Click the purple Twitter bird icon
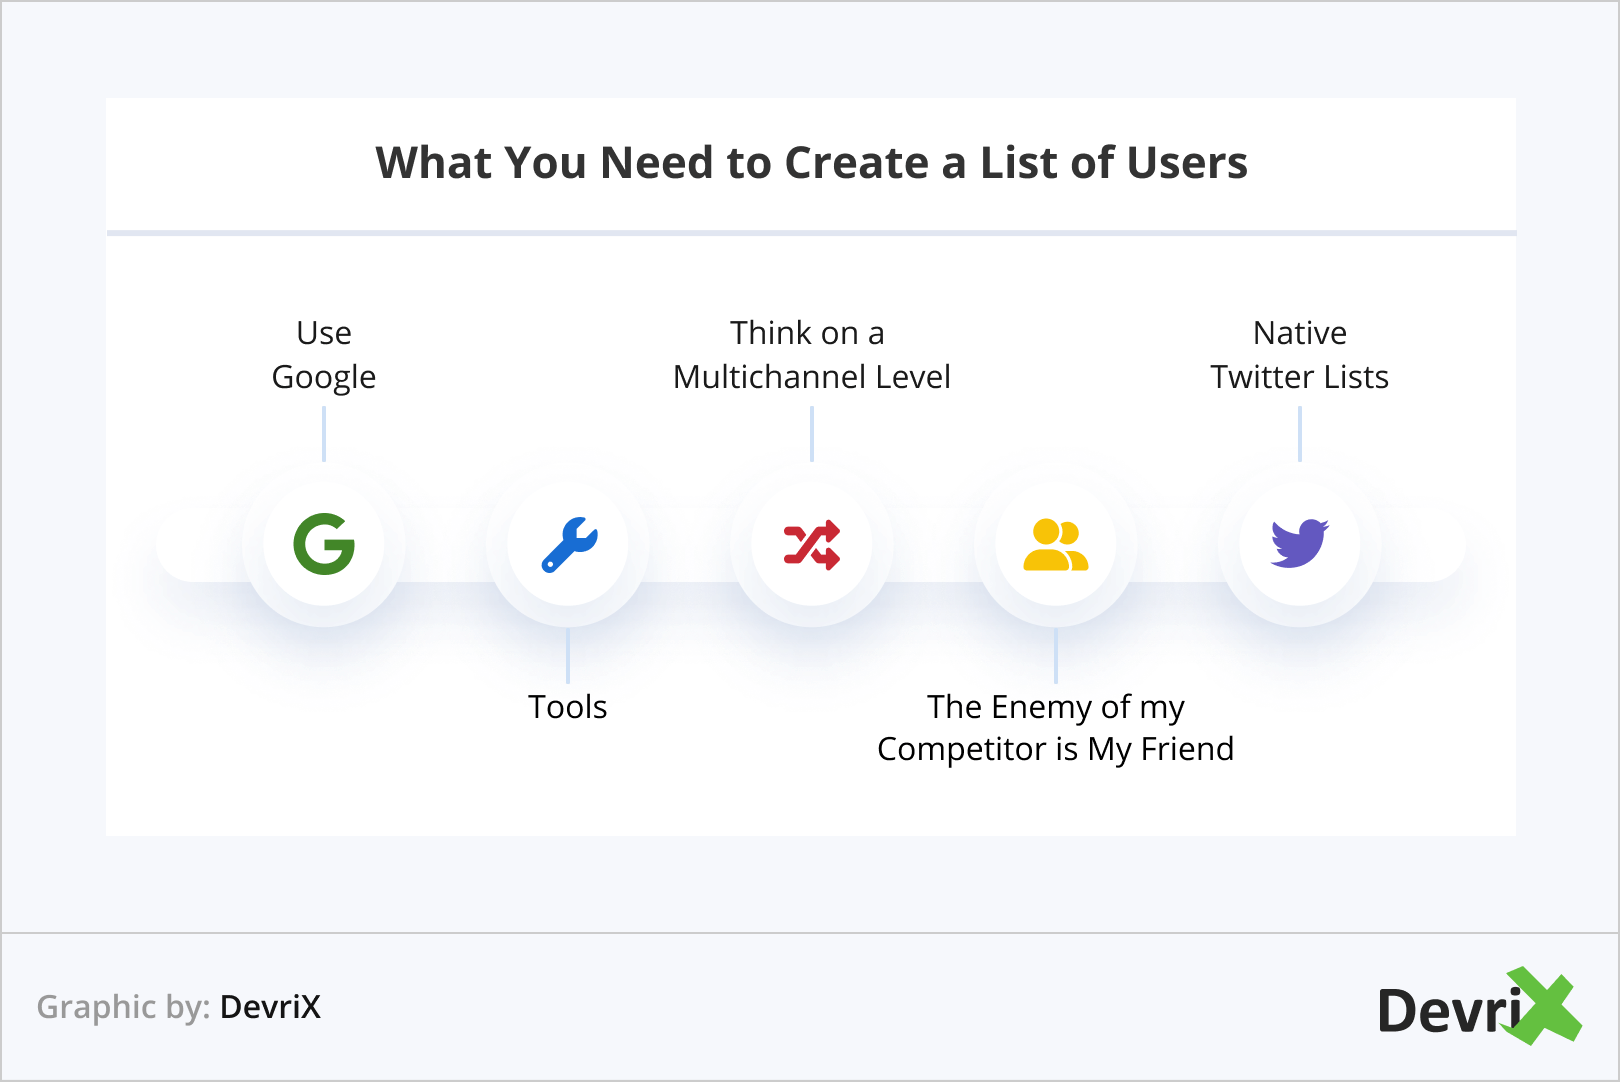Viewport: 1620px width, 1082px height. (x=1299, y=544)
